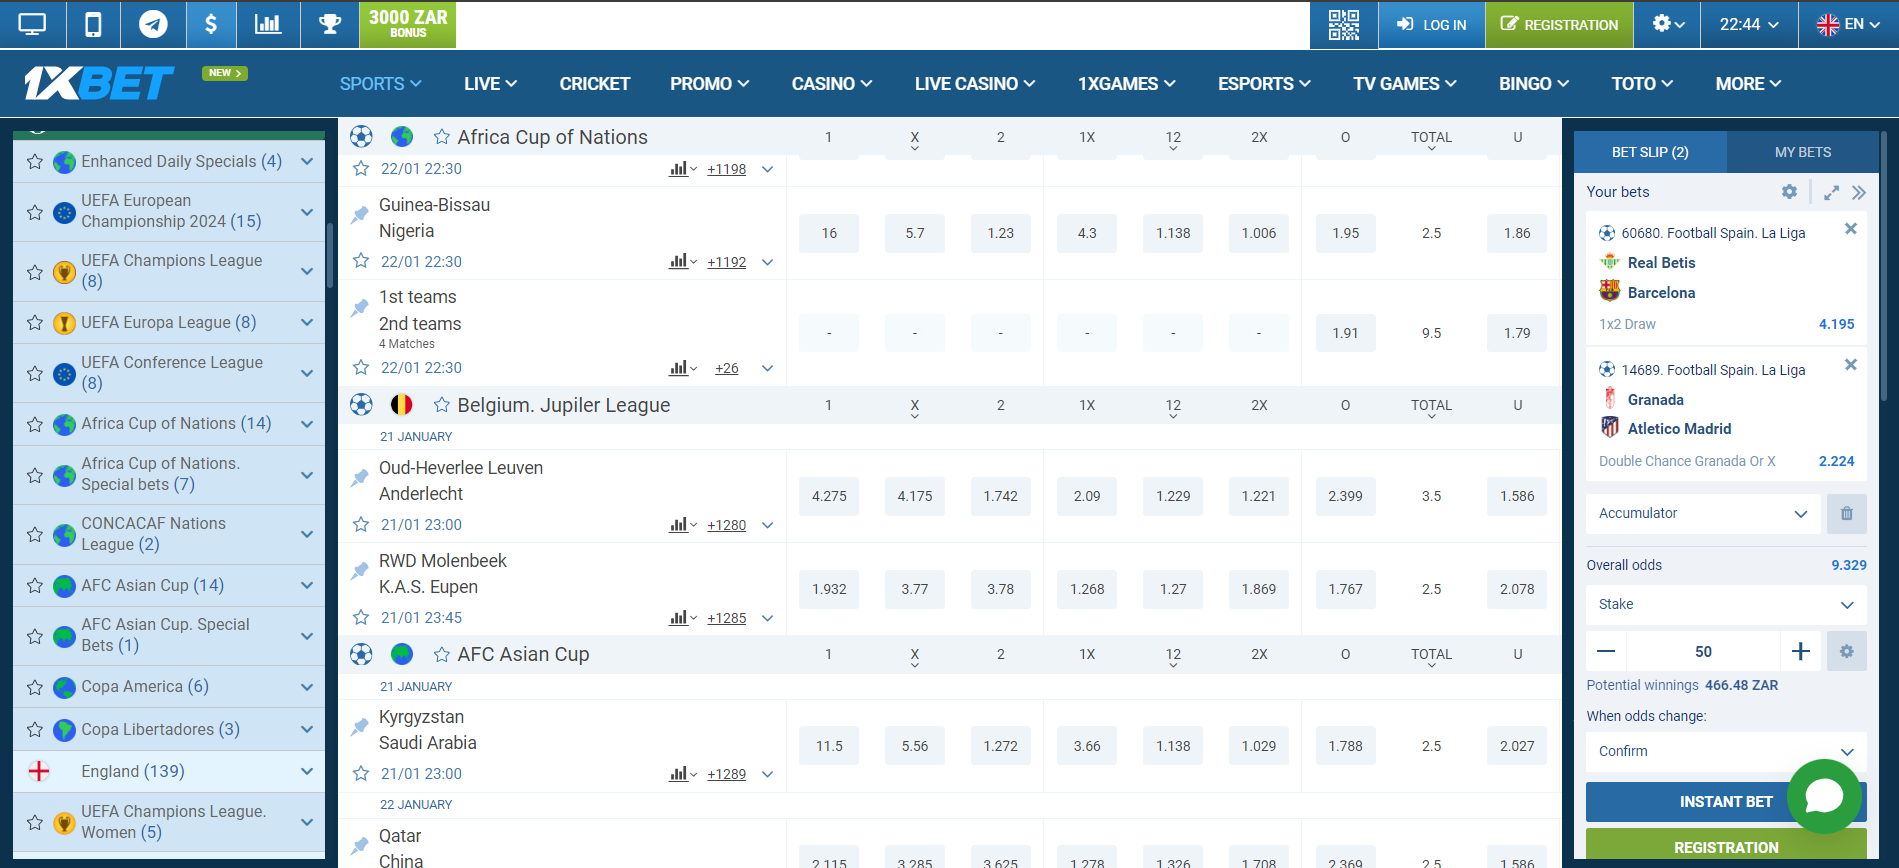
Task: Expand Copa Libertadores (3) in sidebar
Action: coord(307,729)
